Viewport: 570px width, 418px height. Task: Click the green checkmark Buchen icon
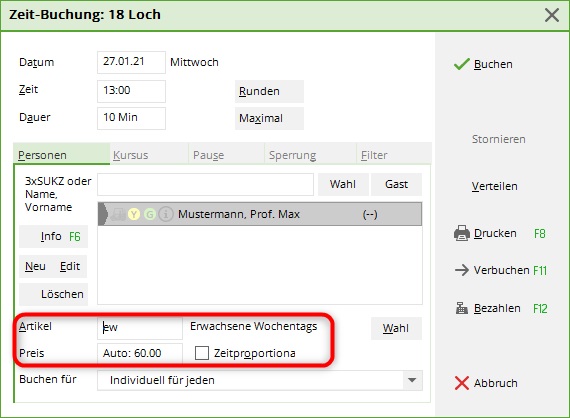tap(462, 64)
